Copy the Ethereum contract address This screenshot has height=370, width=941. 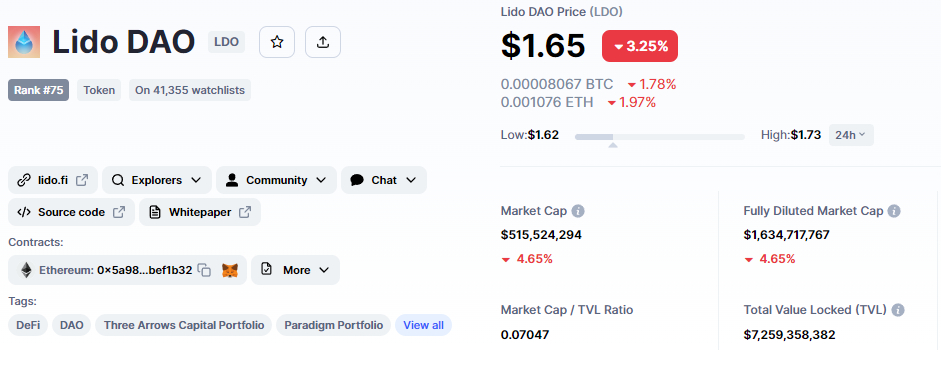tap(205, 270)
